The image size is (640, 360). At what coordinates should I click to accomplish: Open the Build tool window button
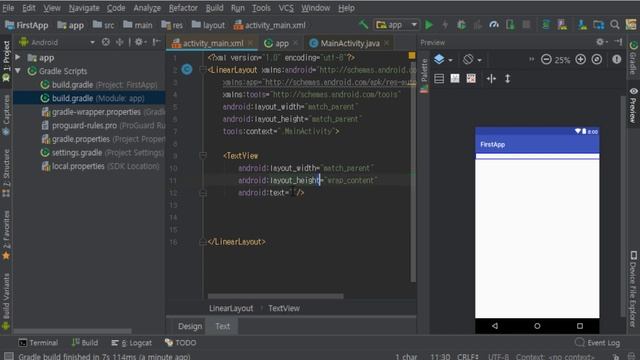[85, 342]
